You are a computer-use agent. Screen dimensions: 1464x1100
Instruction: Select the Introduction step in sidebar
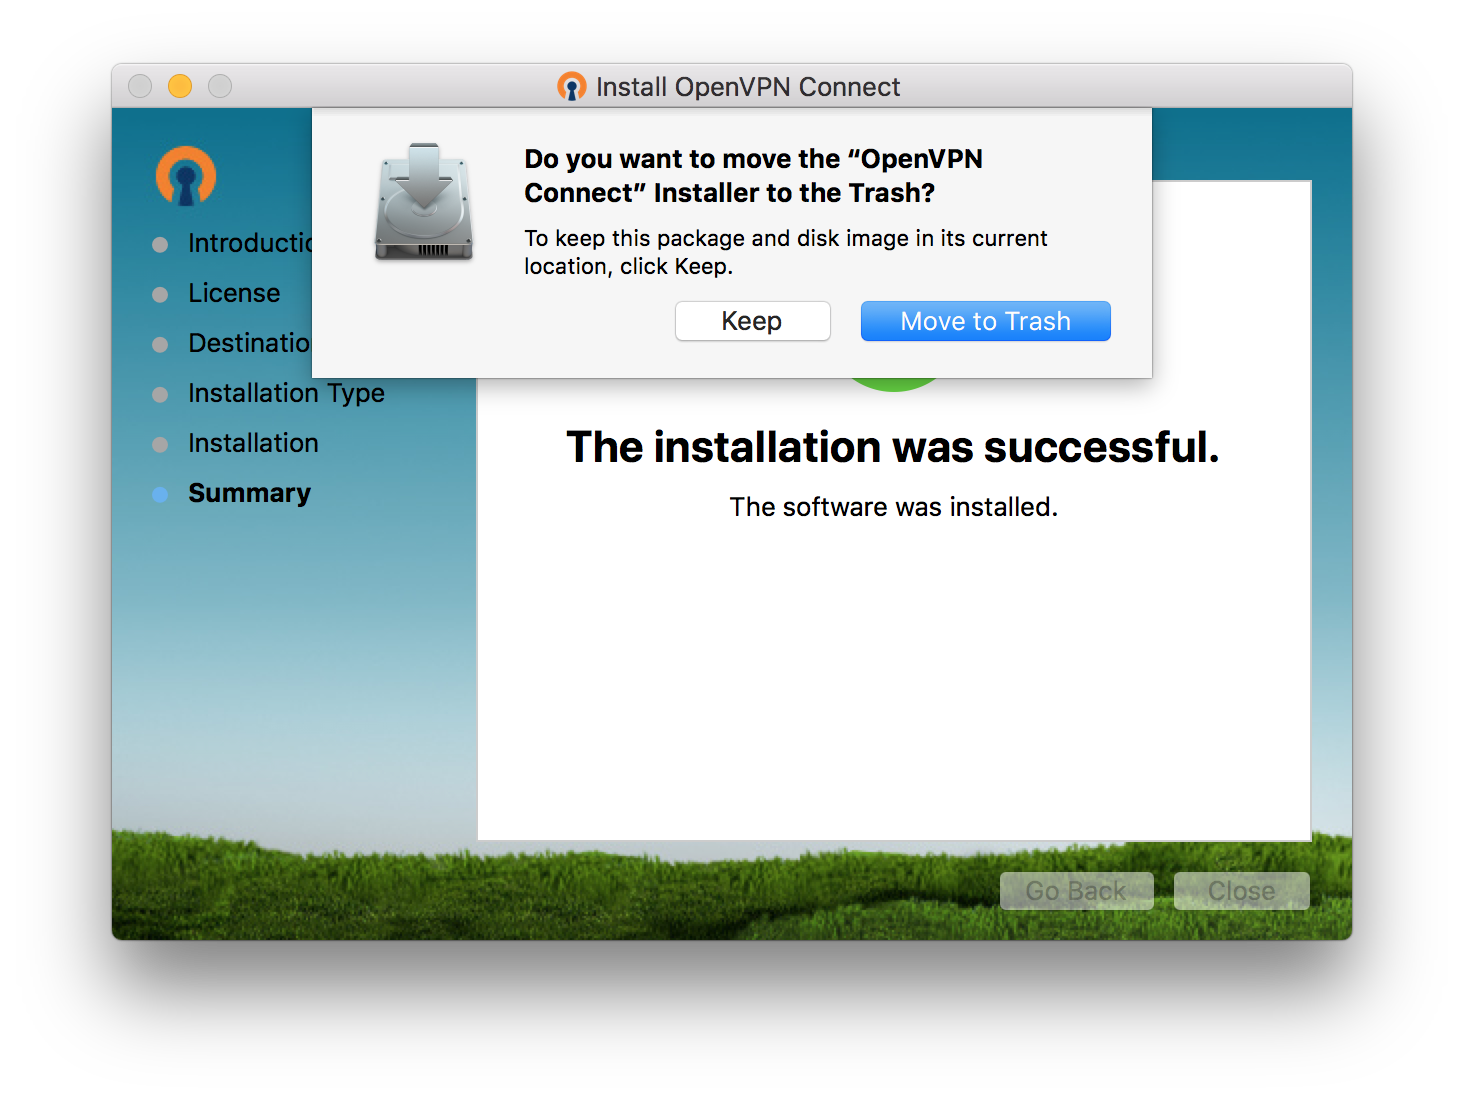pos(250,243)
